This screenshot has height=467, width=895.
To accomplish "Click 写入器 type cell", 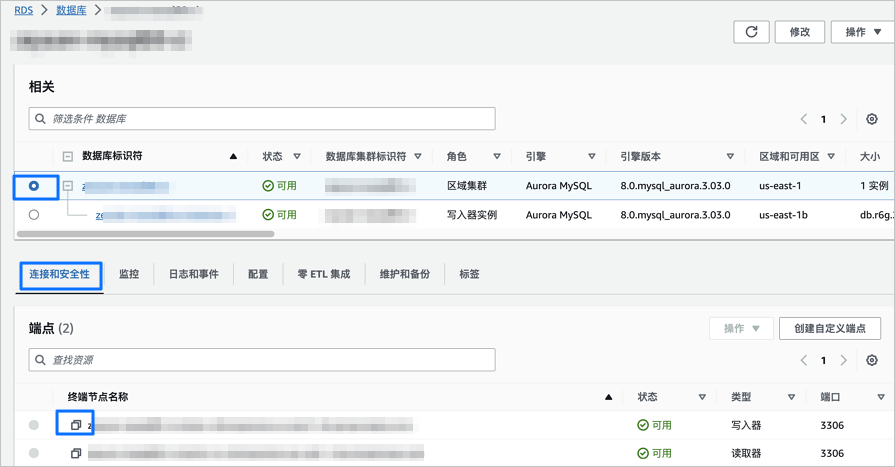I will click(x=746, y=425).
